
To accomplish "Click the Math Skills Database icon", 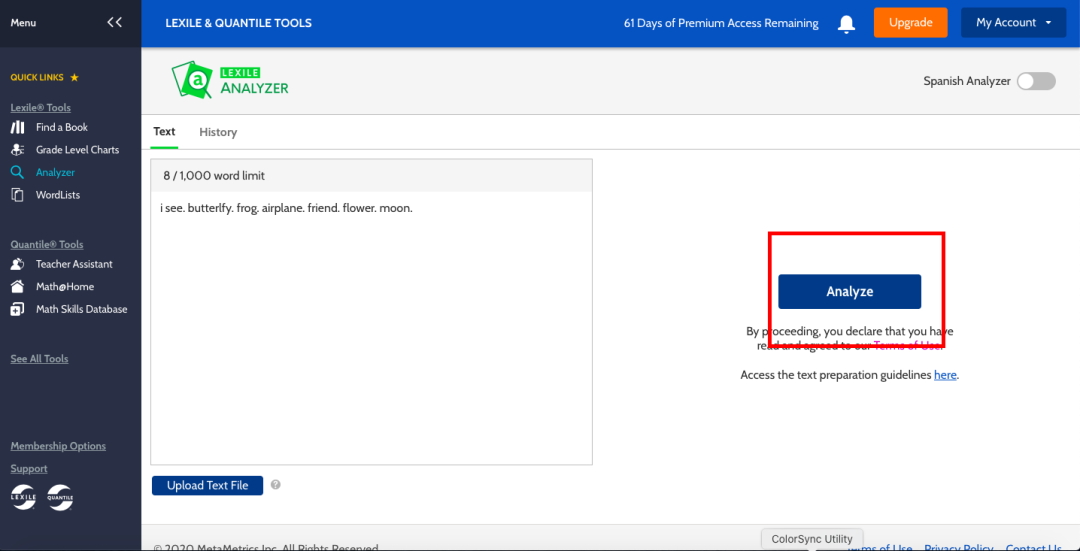I will tap(18, 309).
